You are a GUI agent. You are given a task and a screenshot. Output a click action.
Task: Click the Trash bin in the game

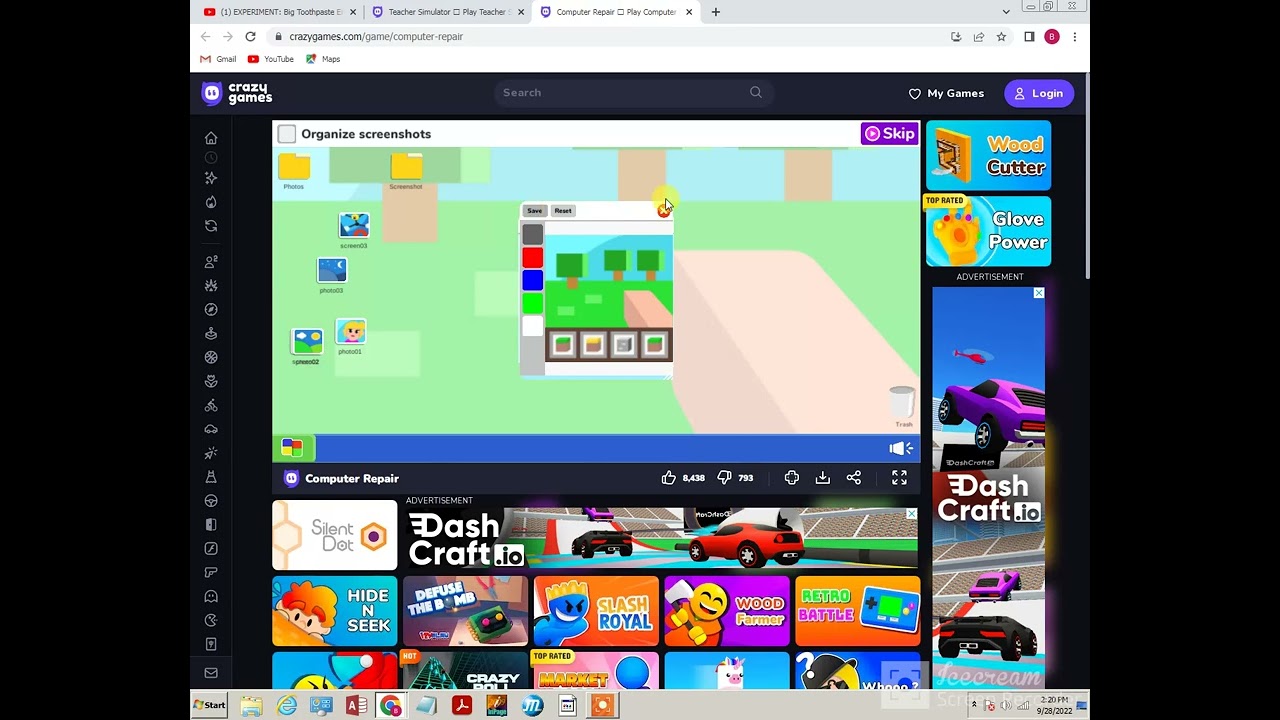tap(902, 405)
